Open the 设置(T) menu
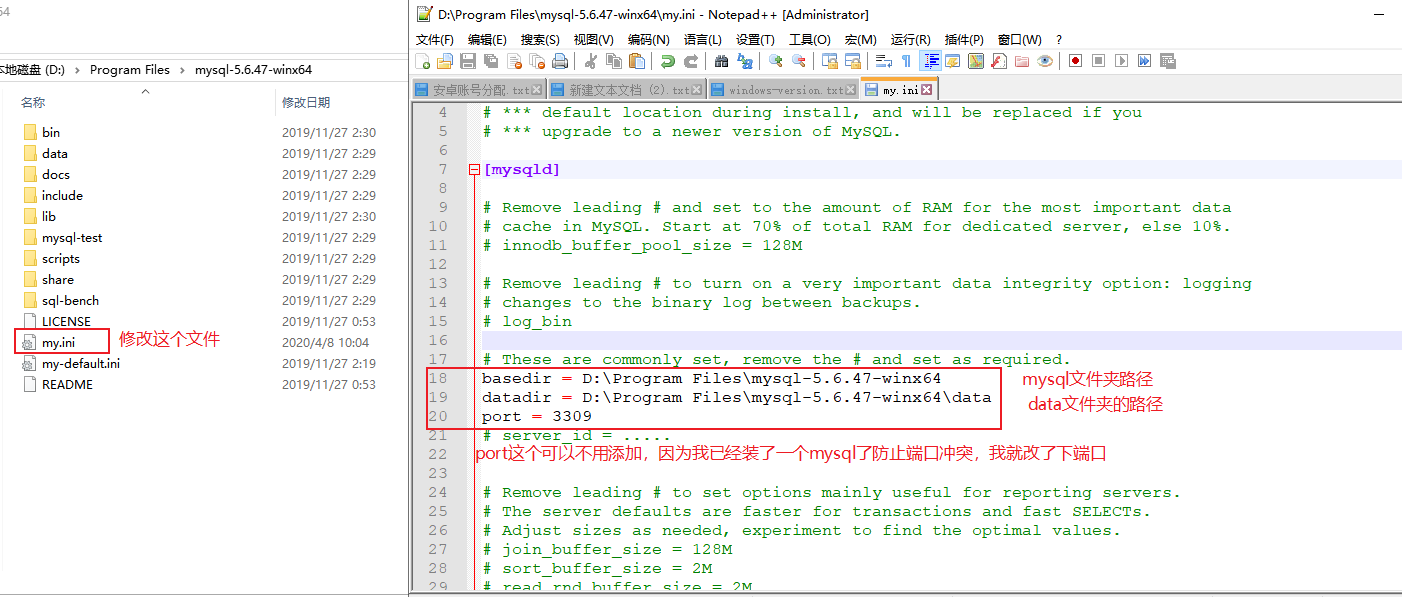 [755, 39]
